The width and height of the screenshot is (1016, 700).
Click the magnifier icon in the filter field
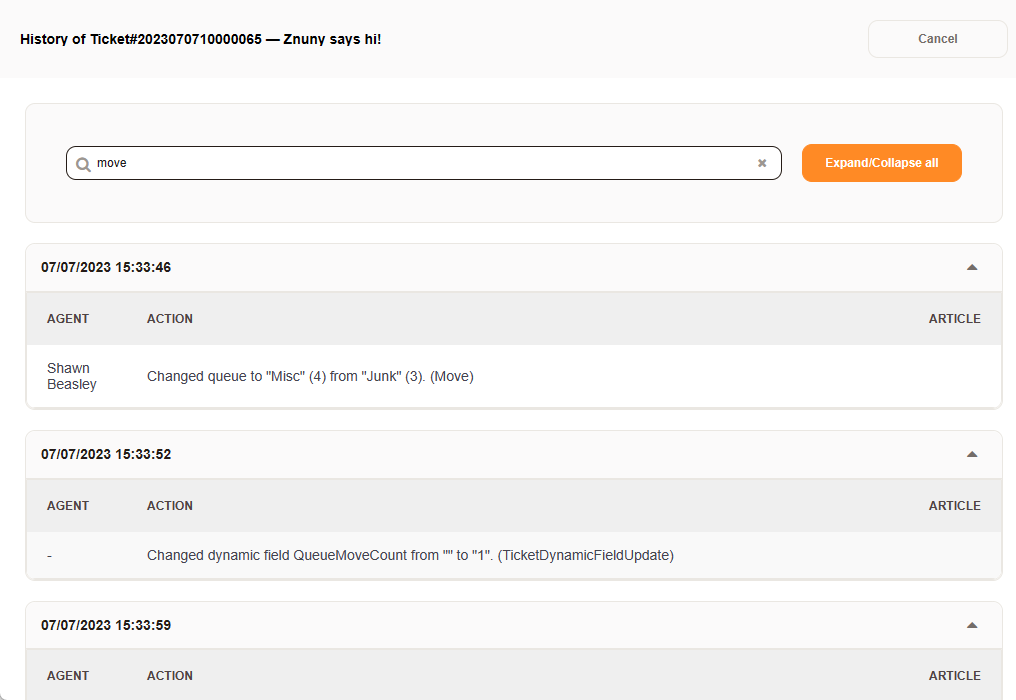84,164
